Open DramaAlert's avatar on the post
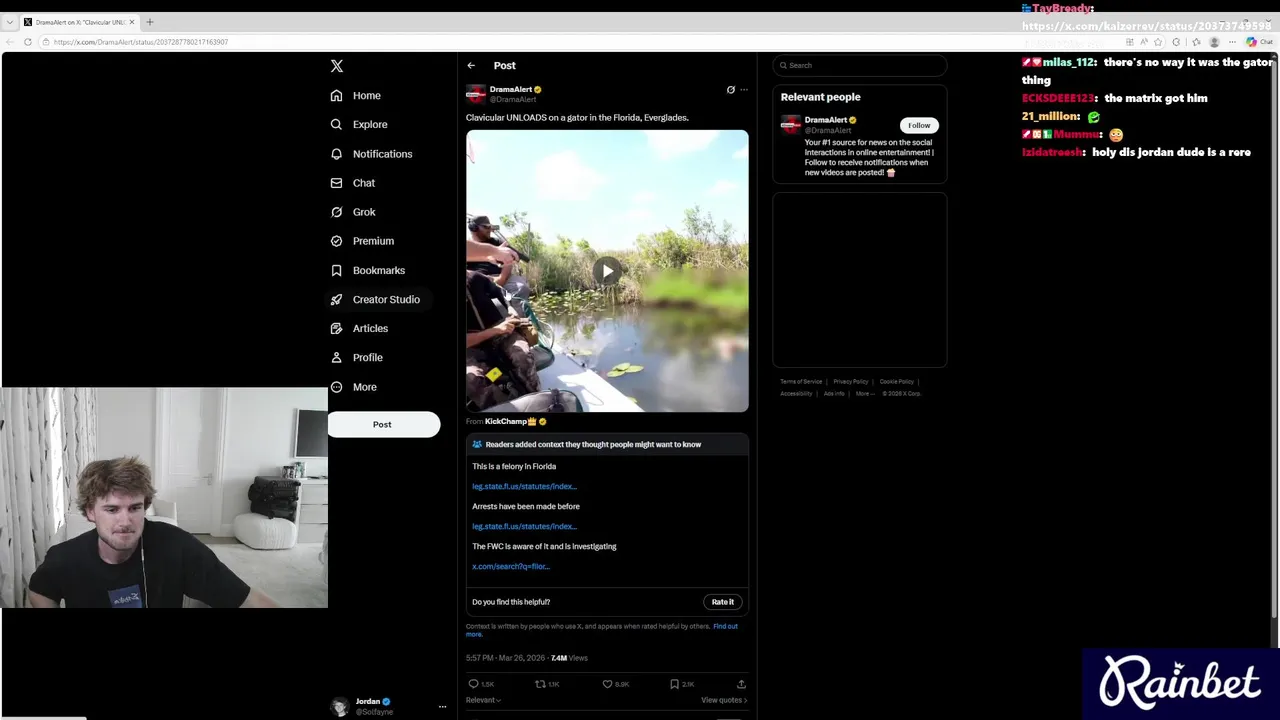Viewport: 1280px width, 720px height. click(476, 94)
